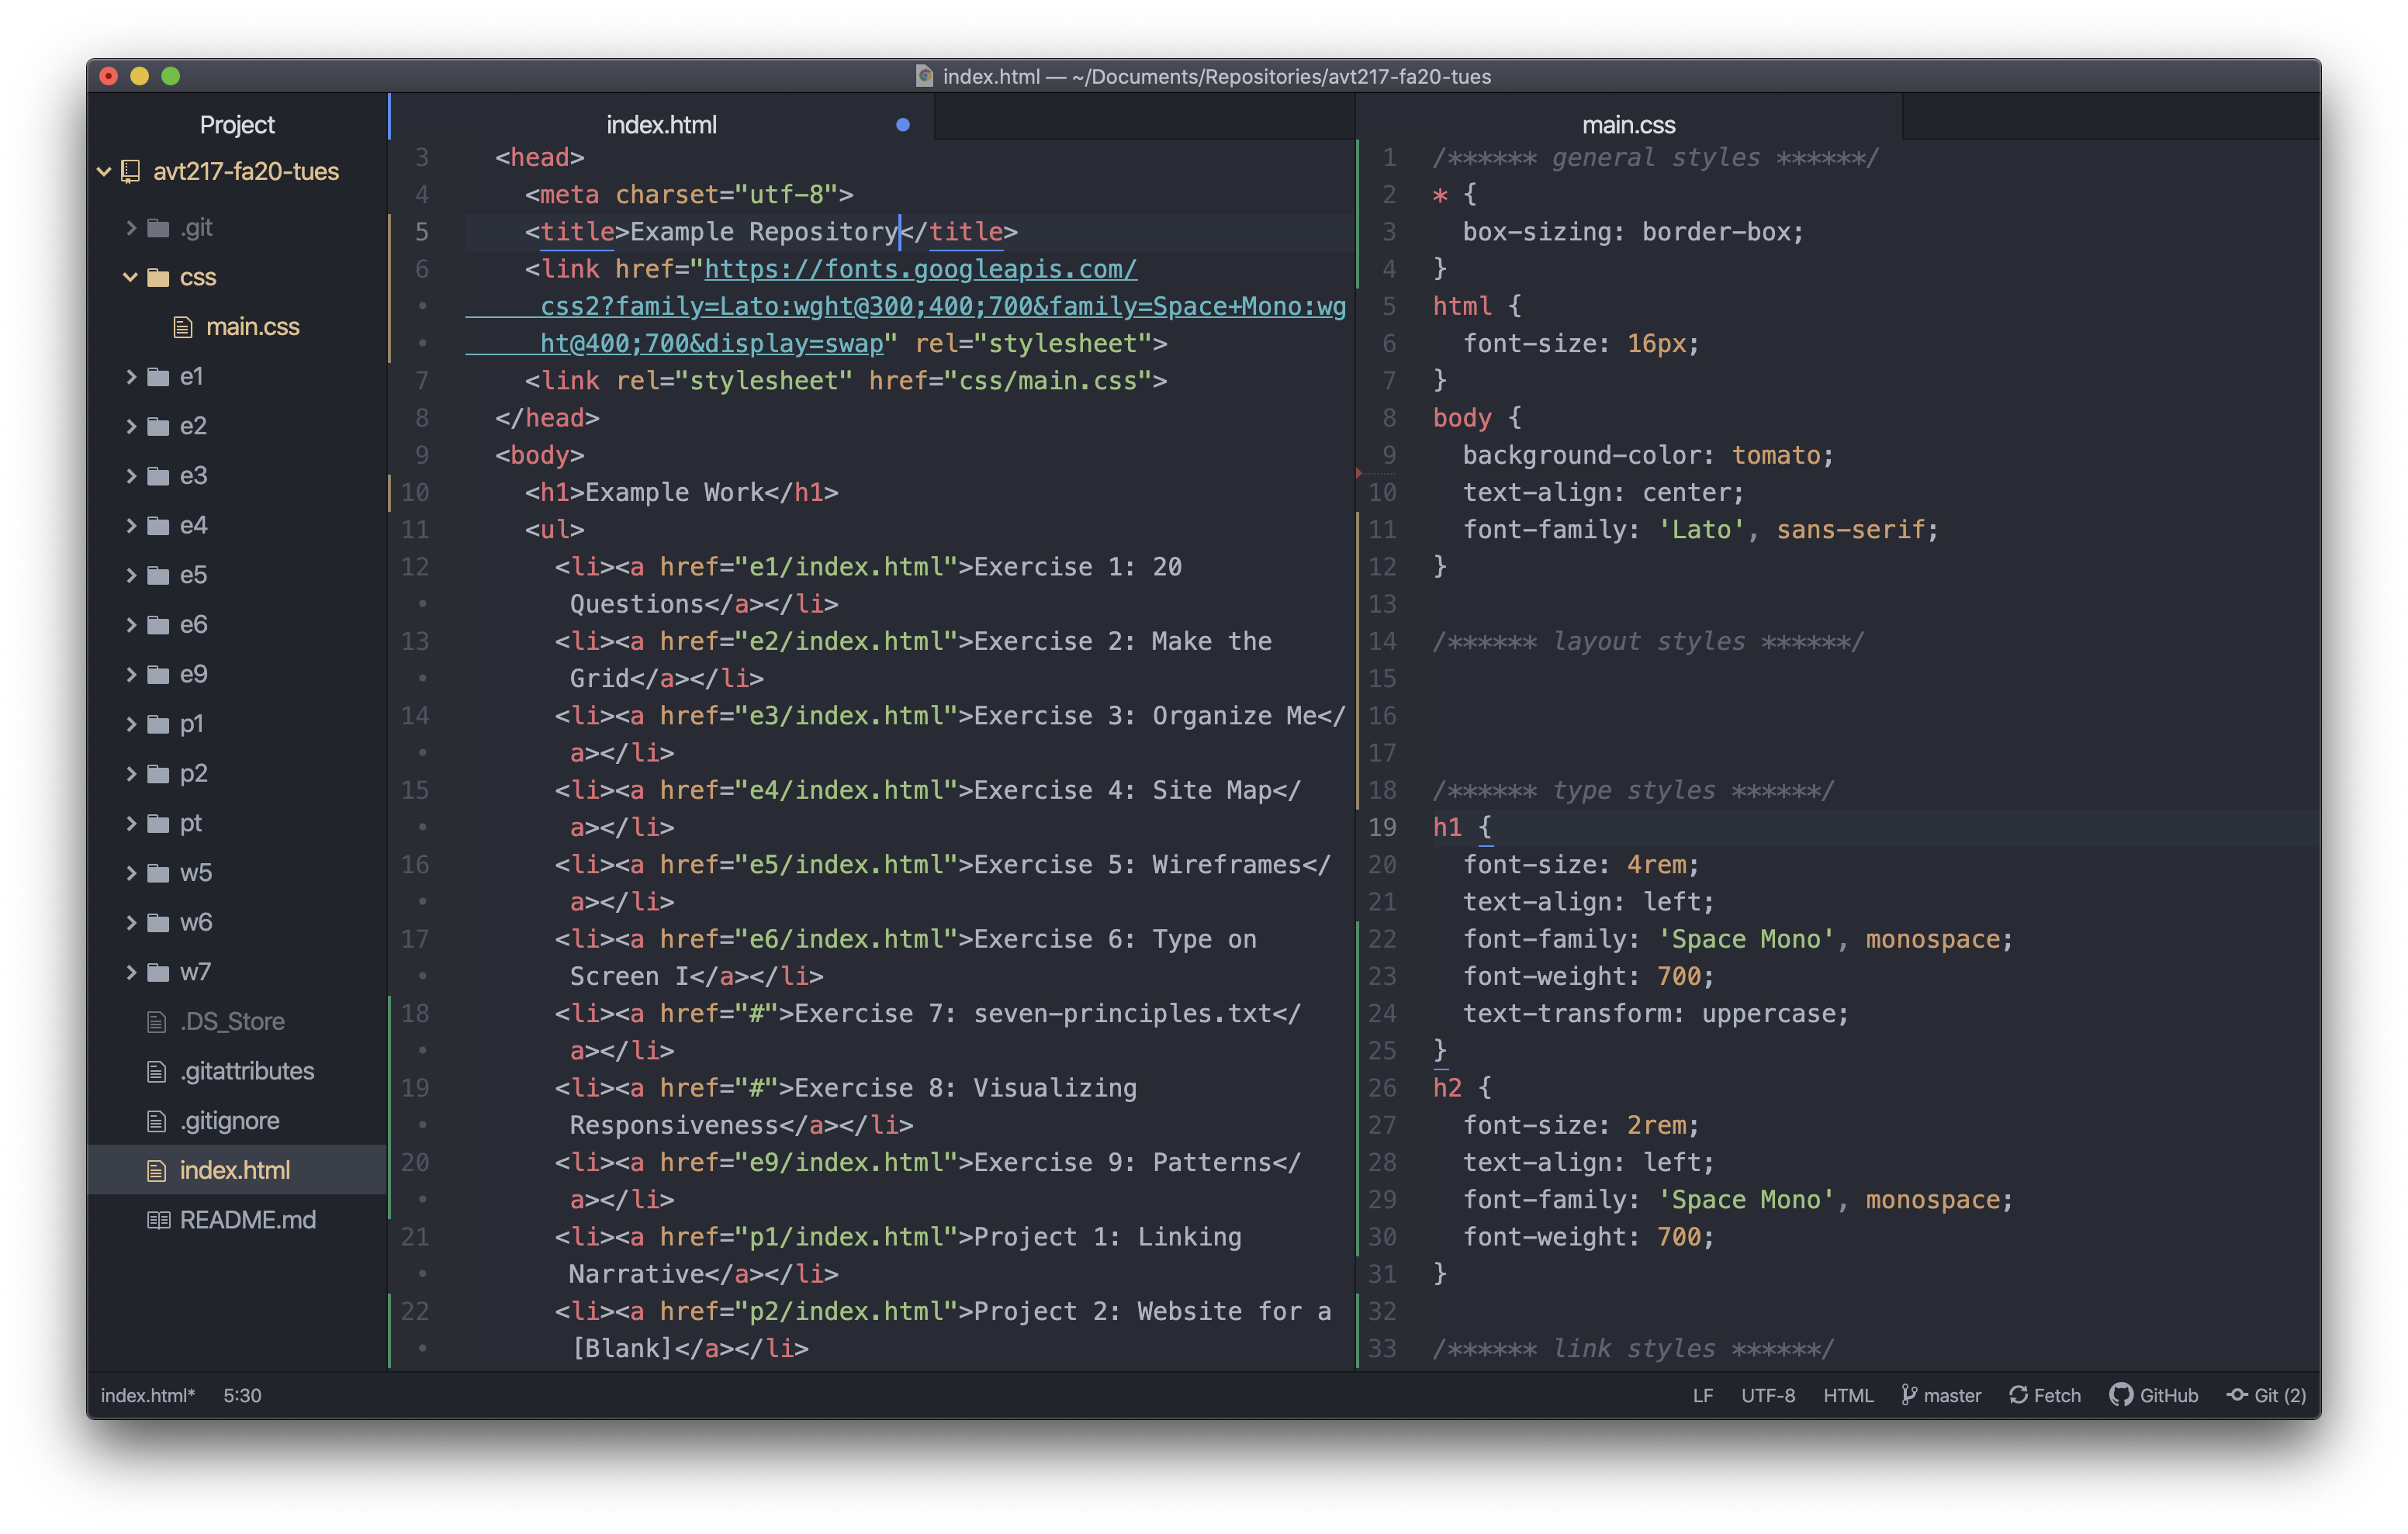Click the p1 folder icon
The height and width of the screenshot is (1534, 2408).
click(158, 724)
